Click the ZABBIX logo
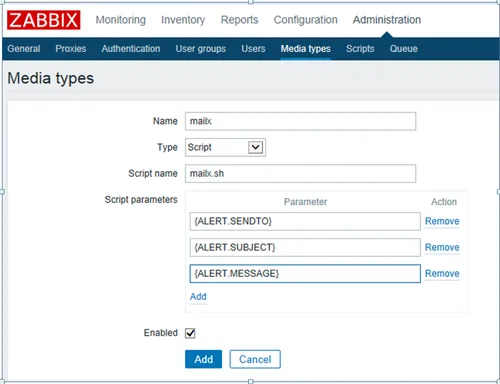 point(44,20)
